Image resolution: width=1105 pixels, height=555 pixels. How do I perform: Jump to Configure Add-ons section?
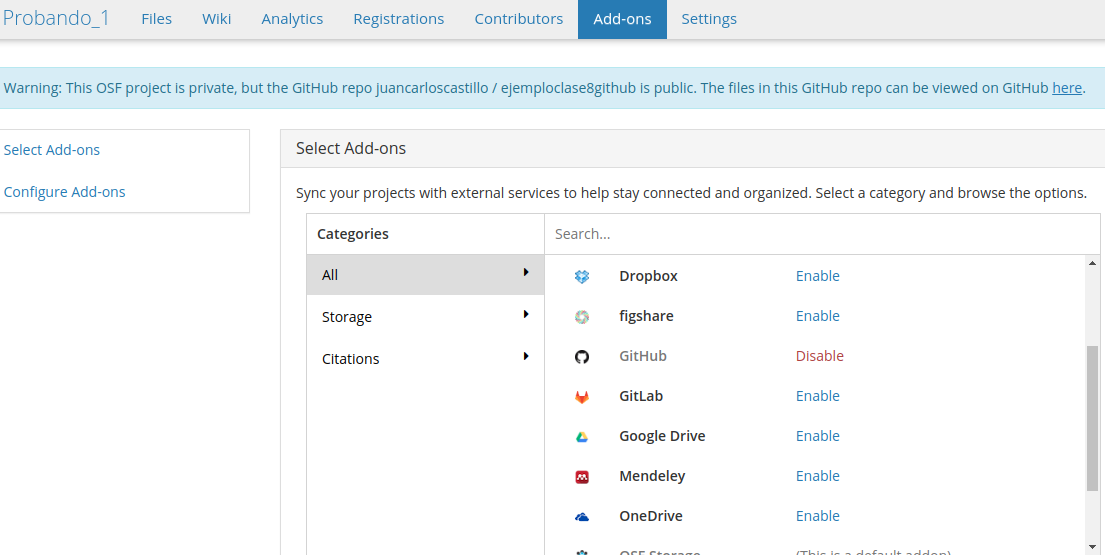pyautogui.click(x=64, y=192)
